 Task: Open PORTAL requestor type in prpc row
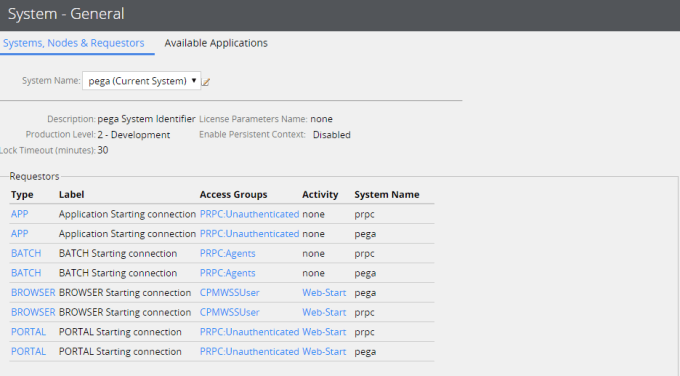[x=28, y=332]
